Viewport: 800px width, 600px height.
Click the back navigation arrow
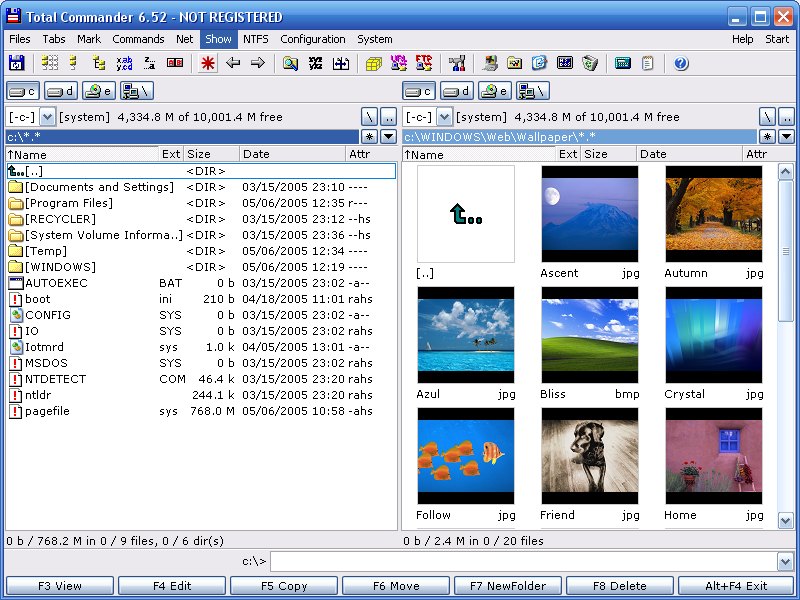pyautogui.click(x=232, y=63)
